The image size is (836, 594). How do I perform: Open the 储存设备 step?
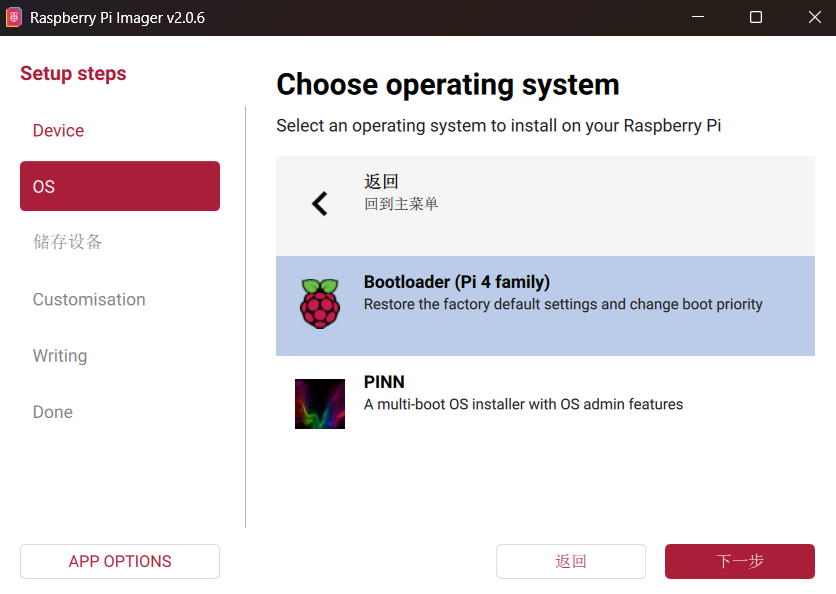(67, 242)
